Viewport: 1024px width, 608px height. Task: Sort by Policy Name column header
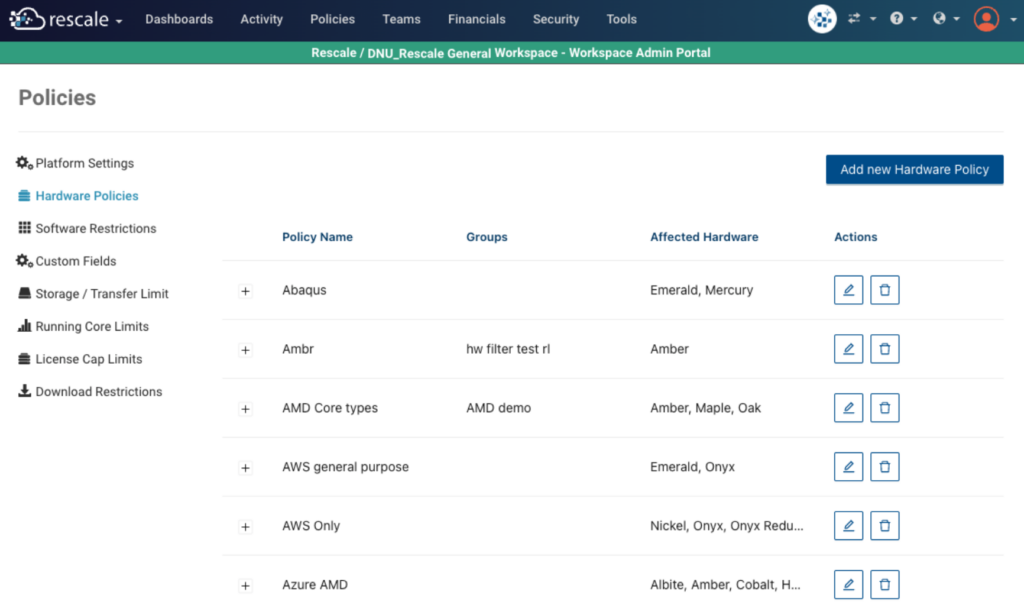(317, 237)
